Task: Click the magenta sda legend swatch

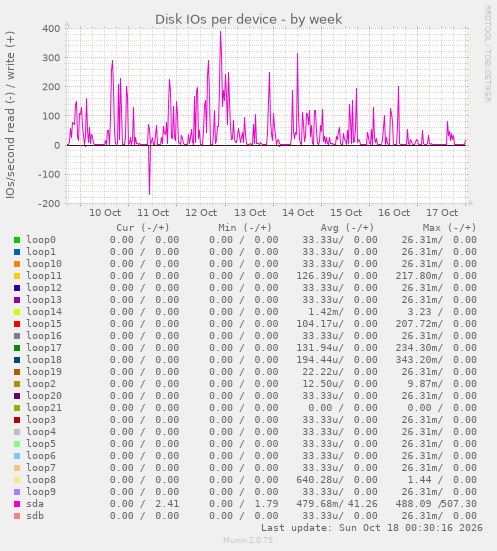Action: tap(17, 504)
